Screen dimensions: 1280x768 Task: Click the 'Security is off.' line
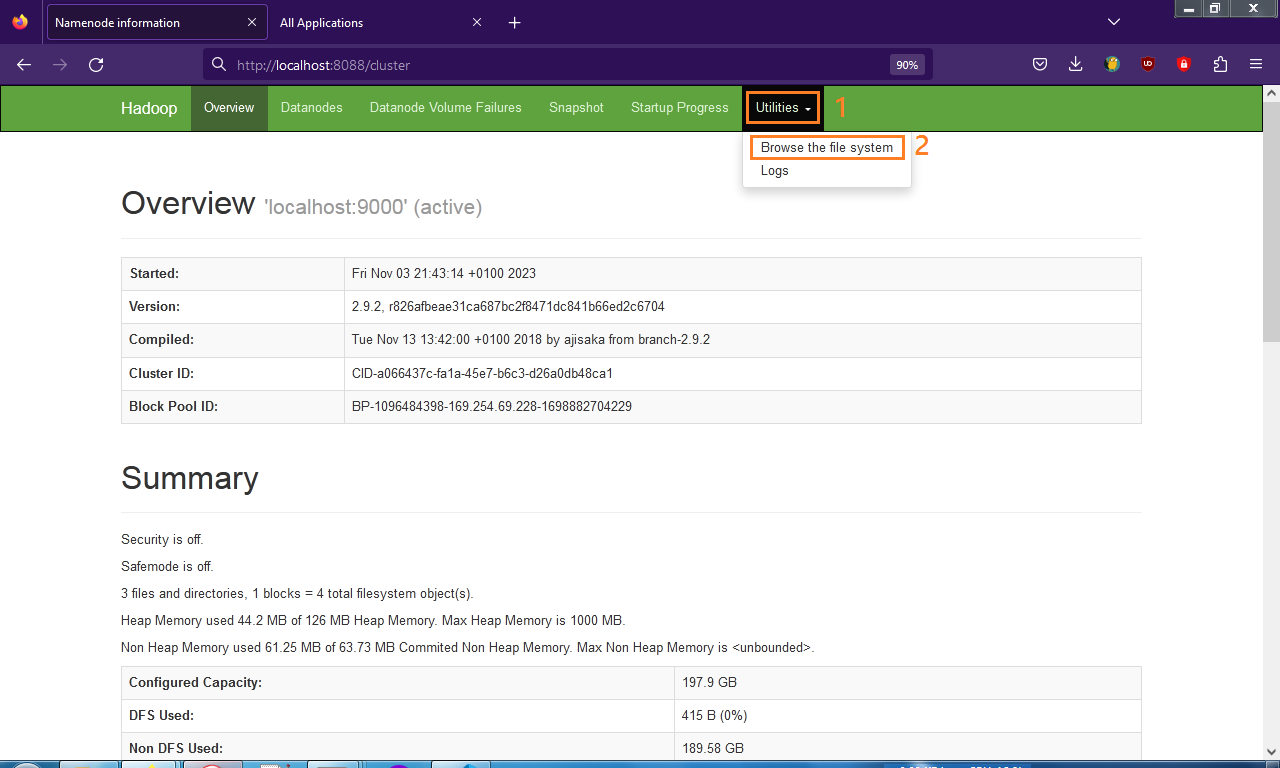coord(162,540)
